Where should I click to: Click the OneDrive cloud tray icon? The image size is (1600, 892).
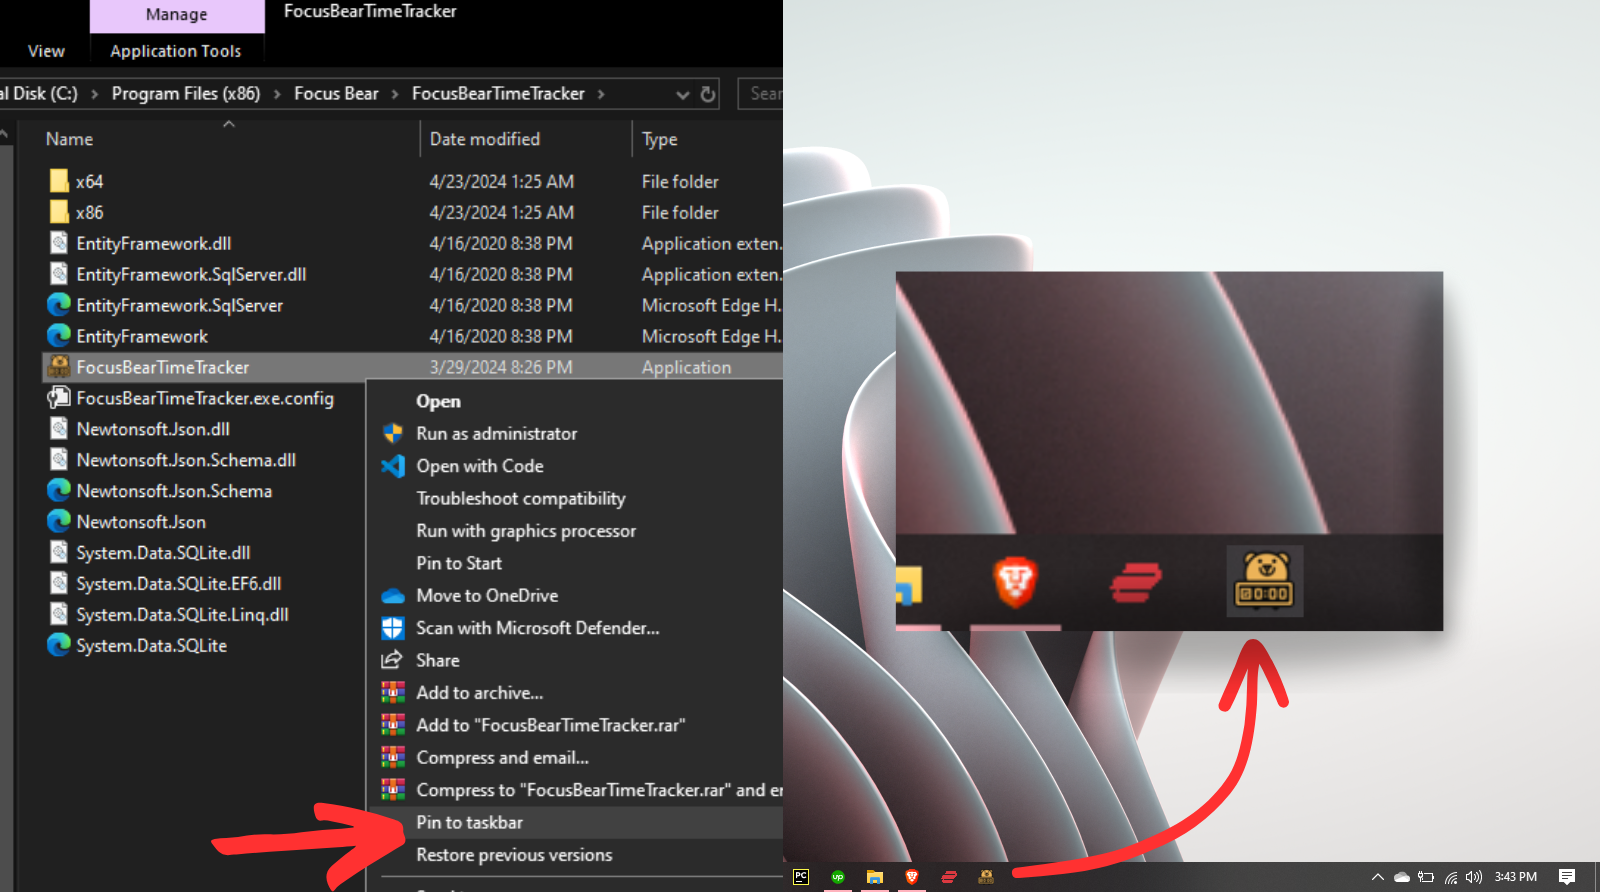click(x=1402, y=877)
